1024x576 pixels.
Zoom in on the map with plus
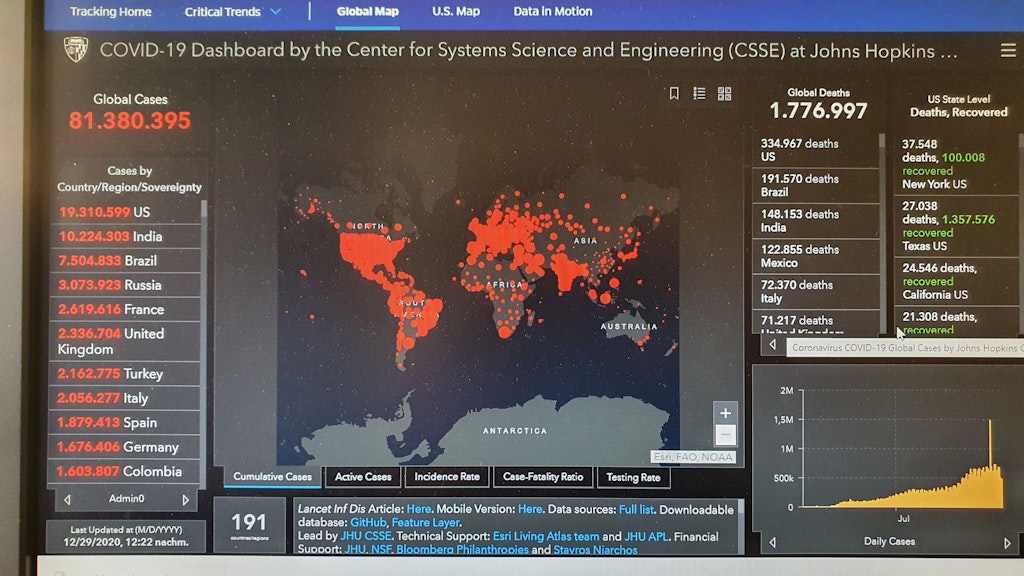(x=725, y=413)
